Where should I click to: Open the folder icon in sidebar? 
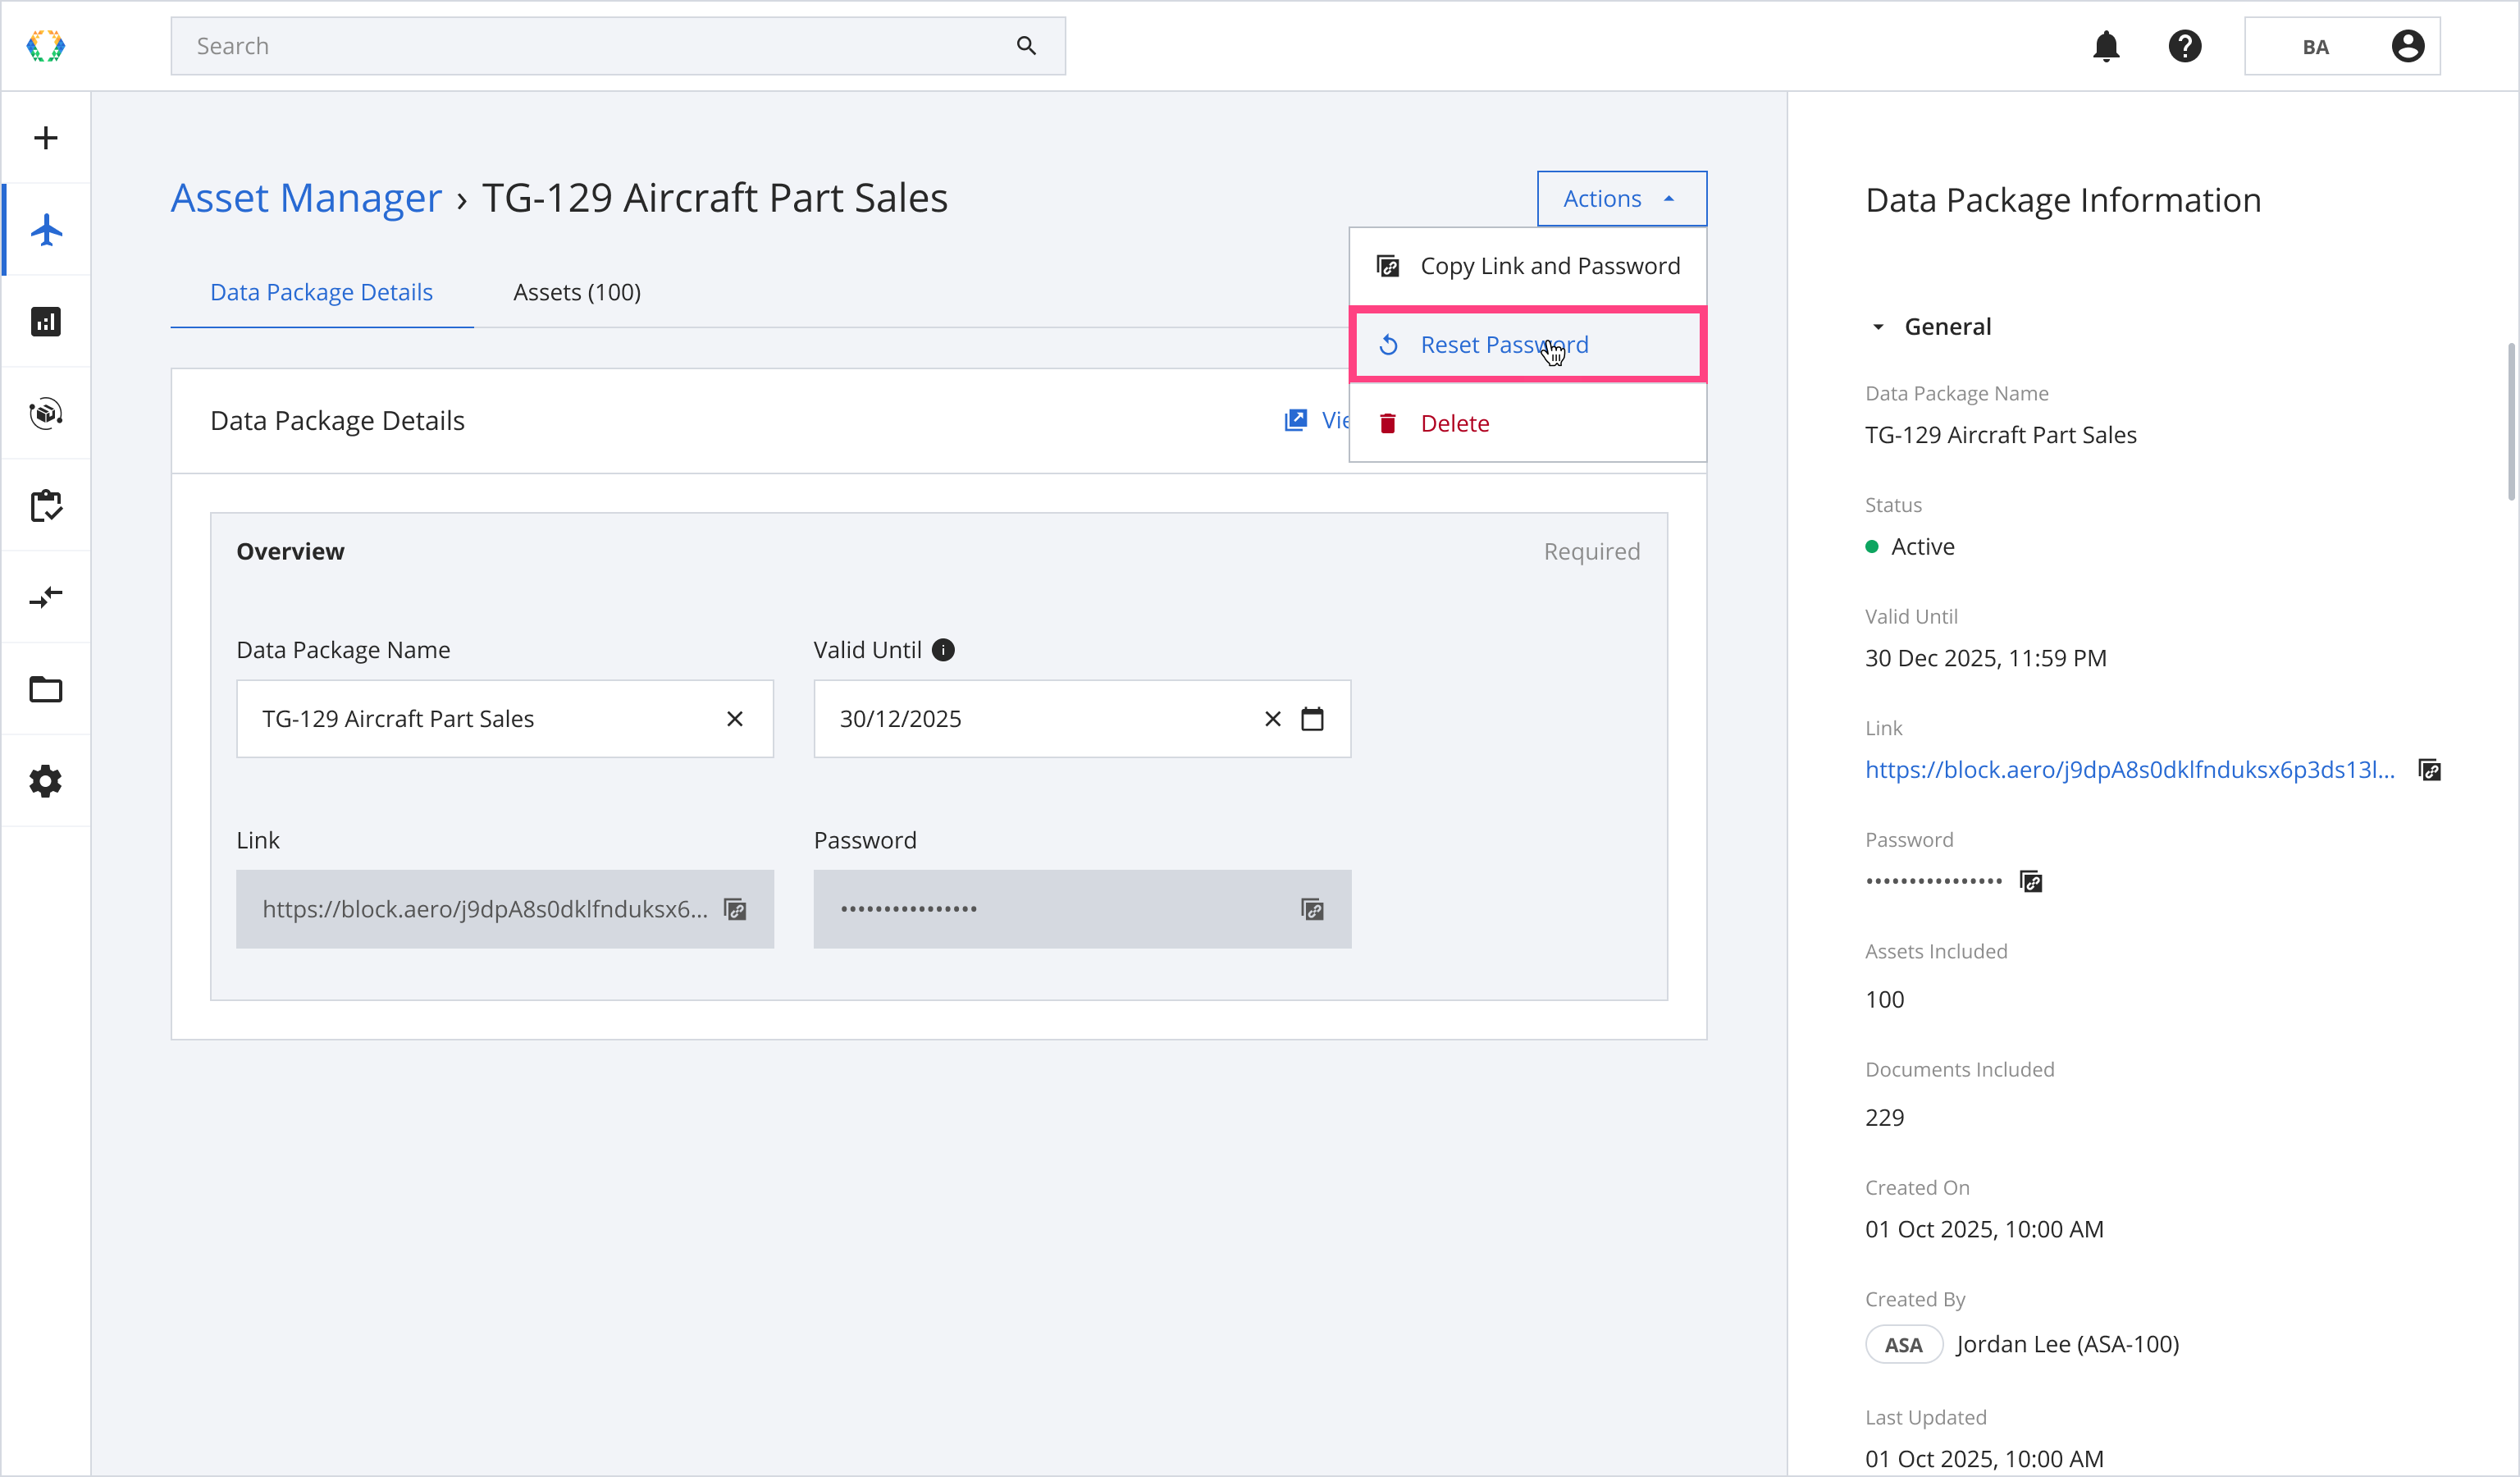pyautogui.click(x=46, y=689)
